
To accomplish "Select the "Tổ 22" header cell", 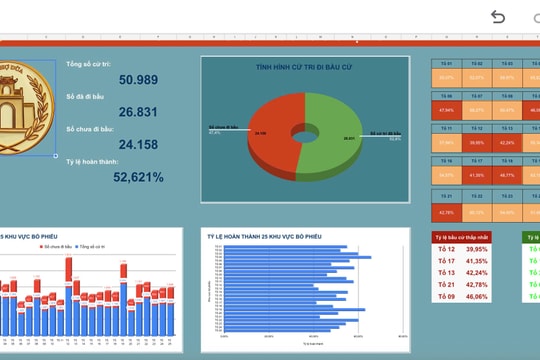I will [x=477, y=196].
